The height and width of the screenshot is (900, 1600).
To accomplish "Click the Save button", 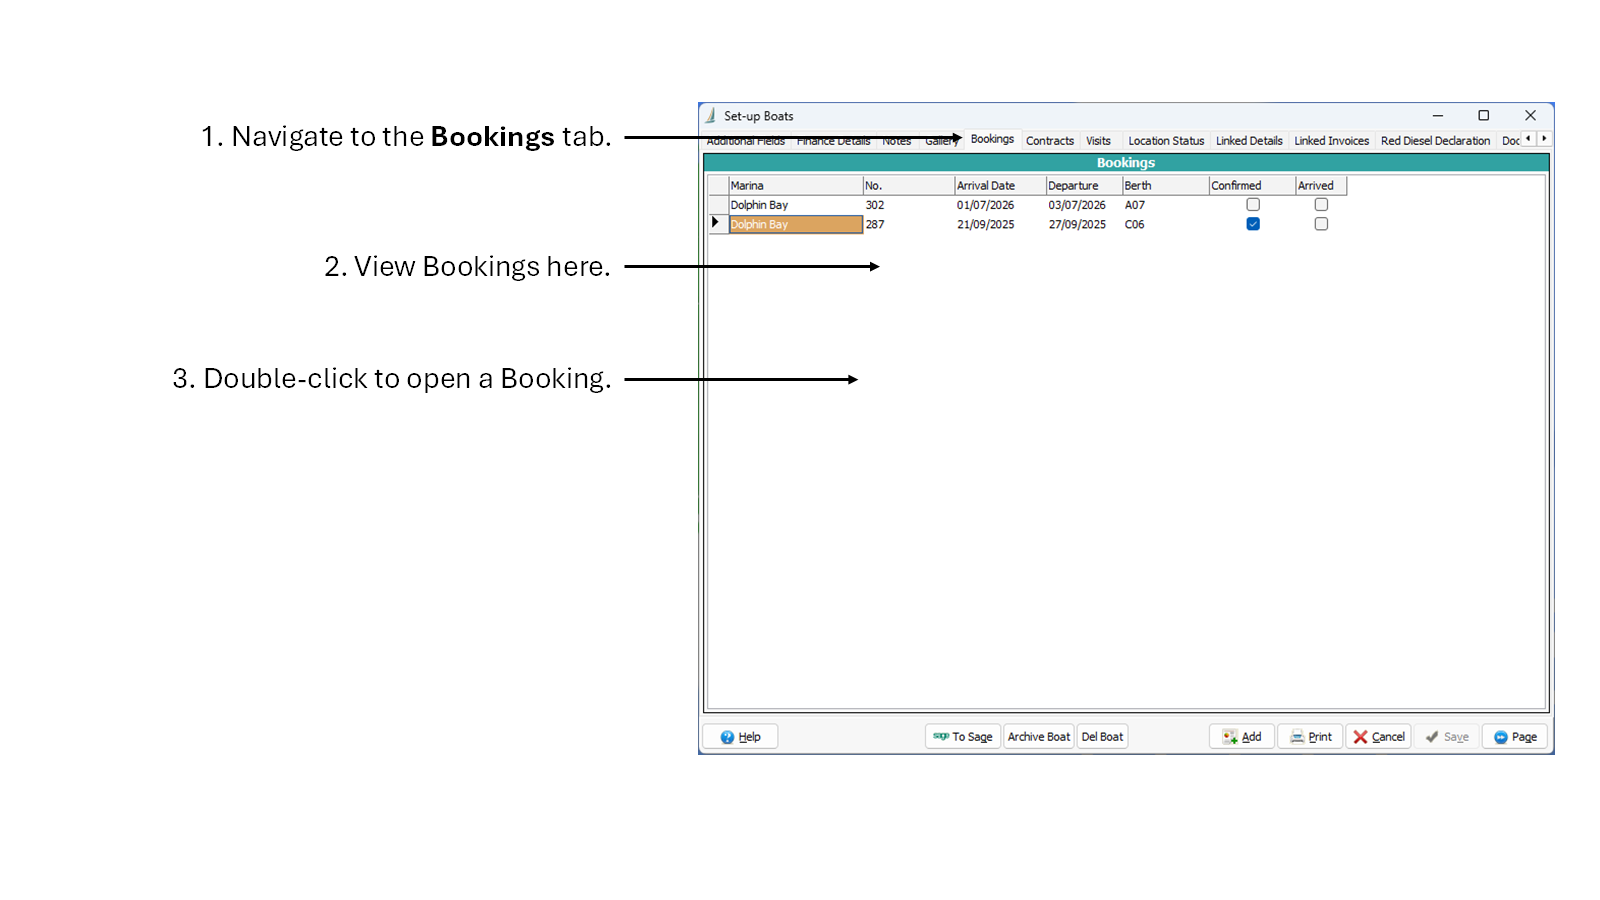I will [1446, 737].
